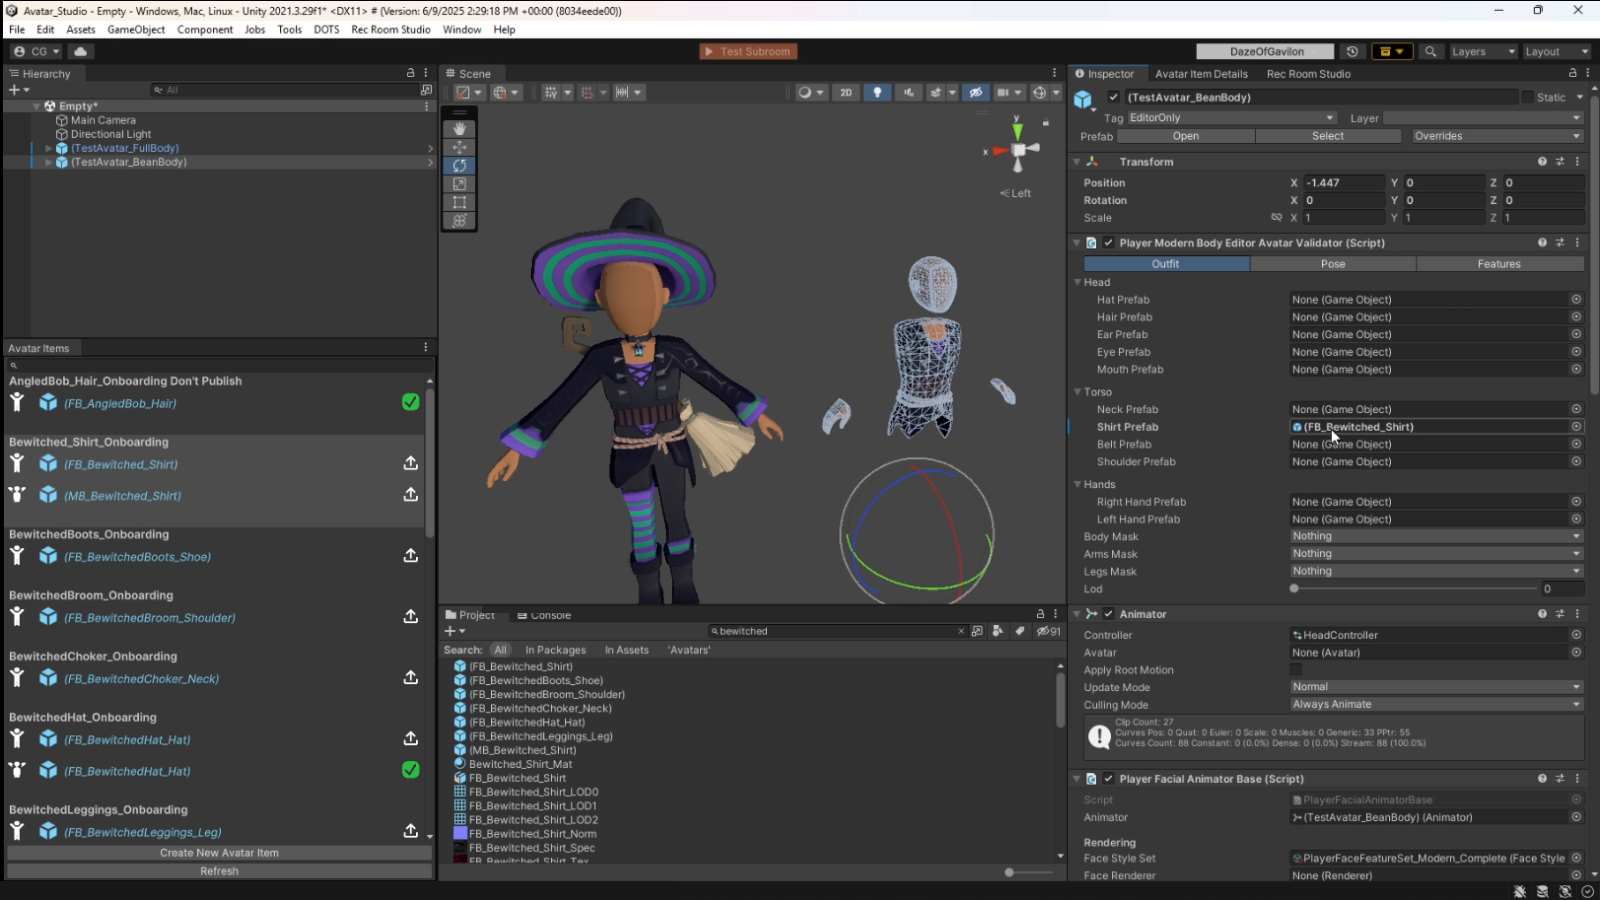Click the toolbar search magnifier icon
The image size is (1600, 900).
tap(1431, 51)
